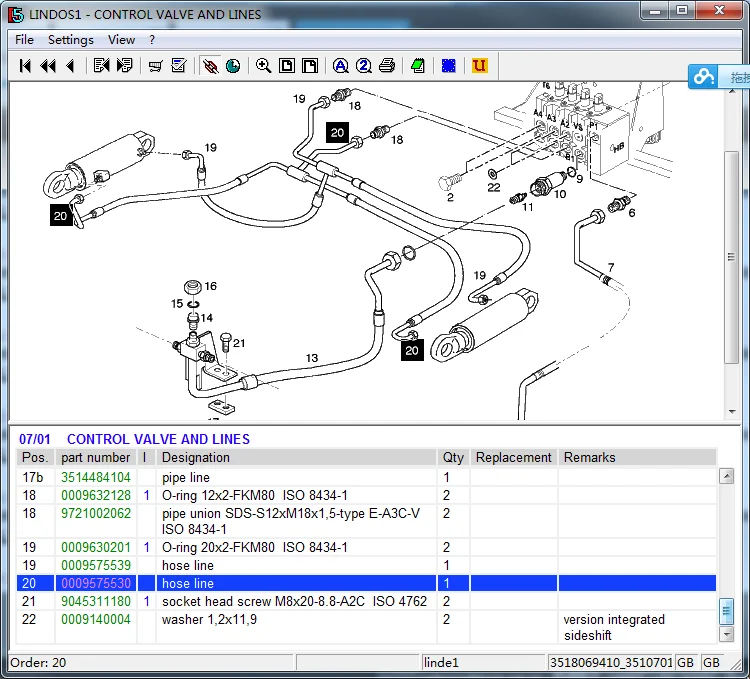
Task: Select part number 3514484104
Action: [x=96, y=477]
